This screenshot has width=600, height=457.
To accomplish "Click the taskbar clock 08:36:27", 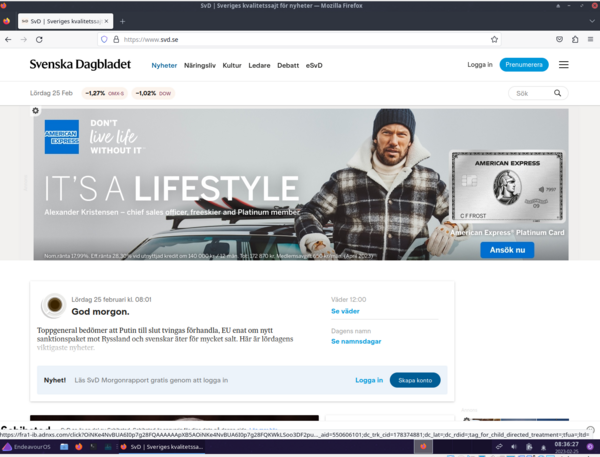I will tap(566, 446).
